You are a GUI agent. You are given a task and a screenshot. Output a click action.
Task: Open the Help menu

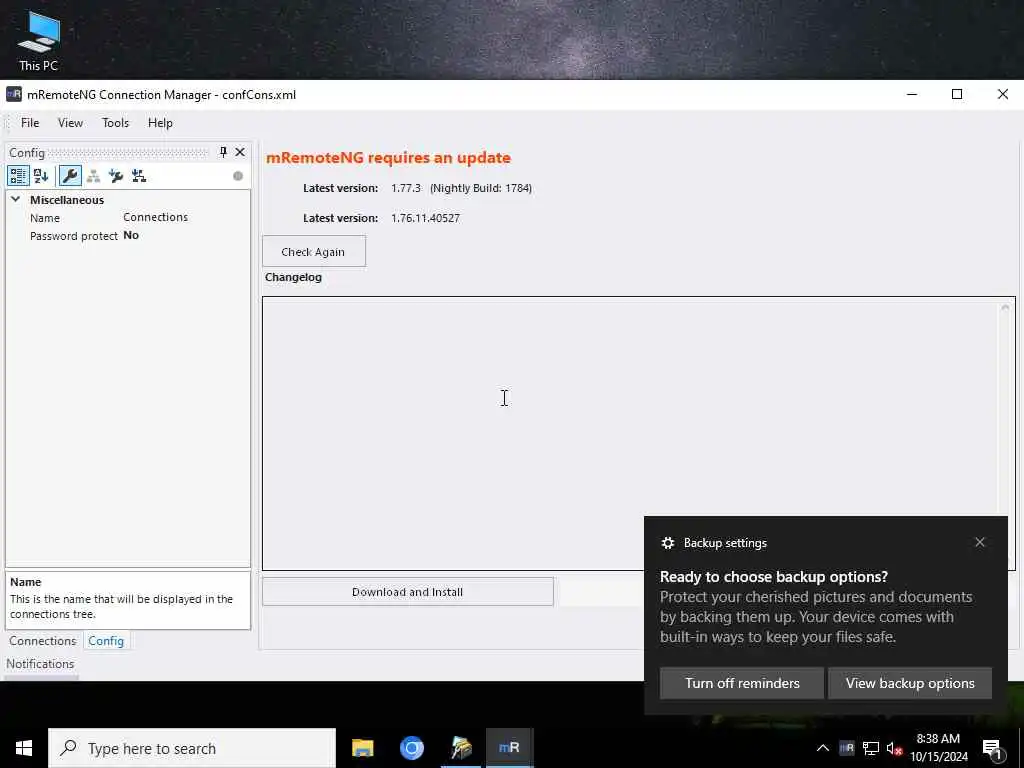pyautogui.click(x=160, y=123)
